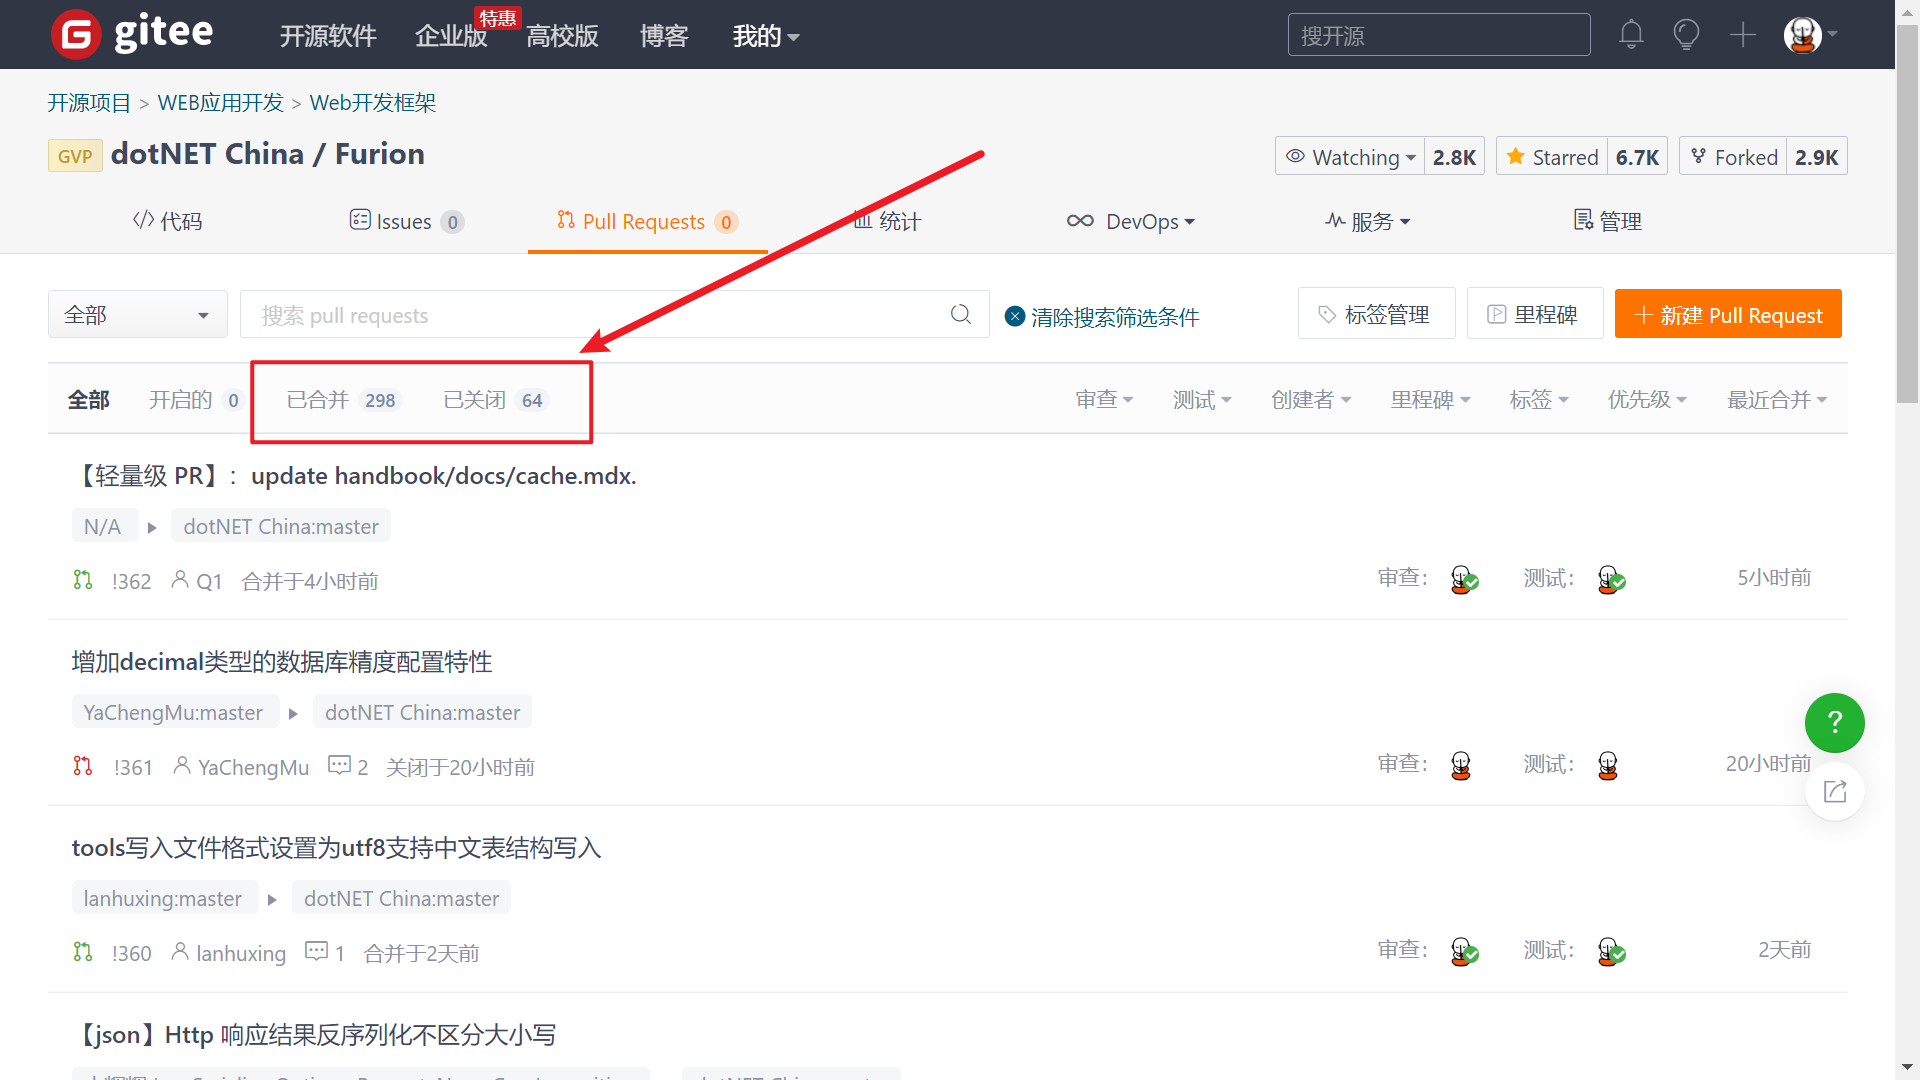Click author name YaChengMu
The width and height of the screenshot is (1920, 1080).
[253, 767]
